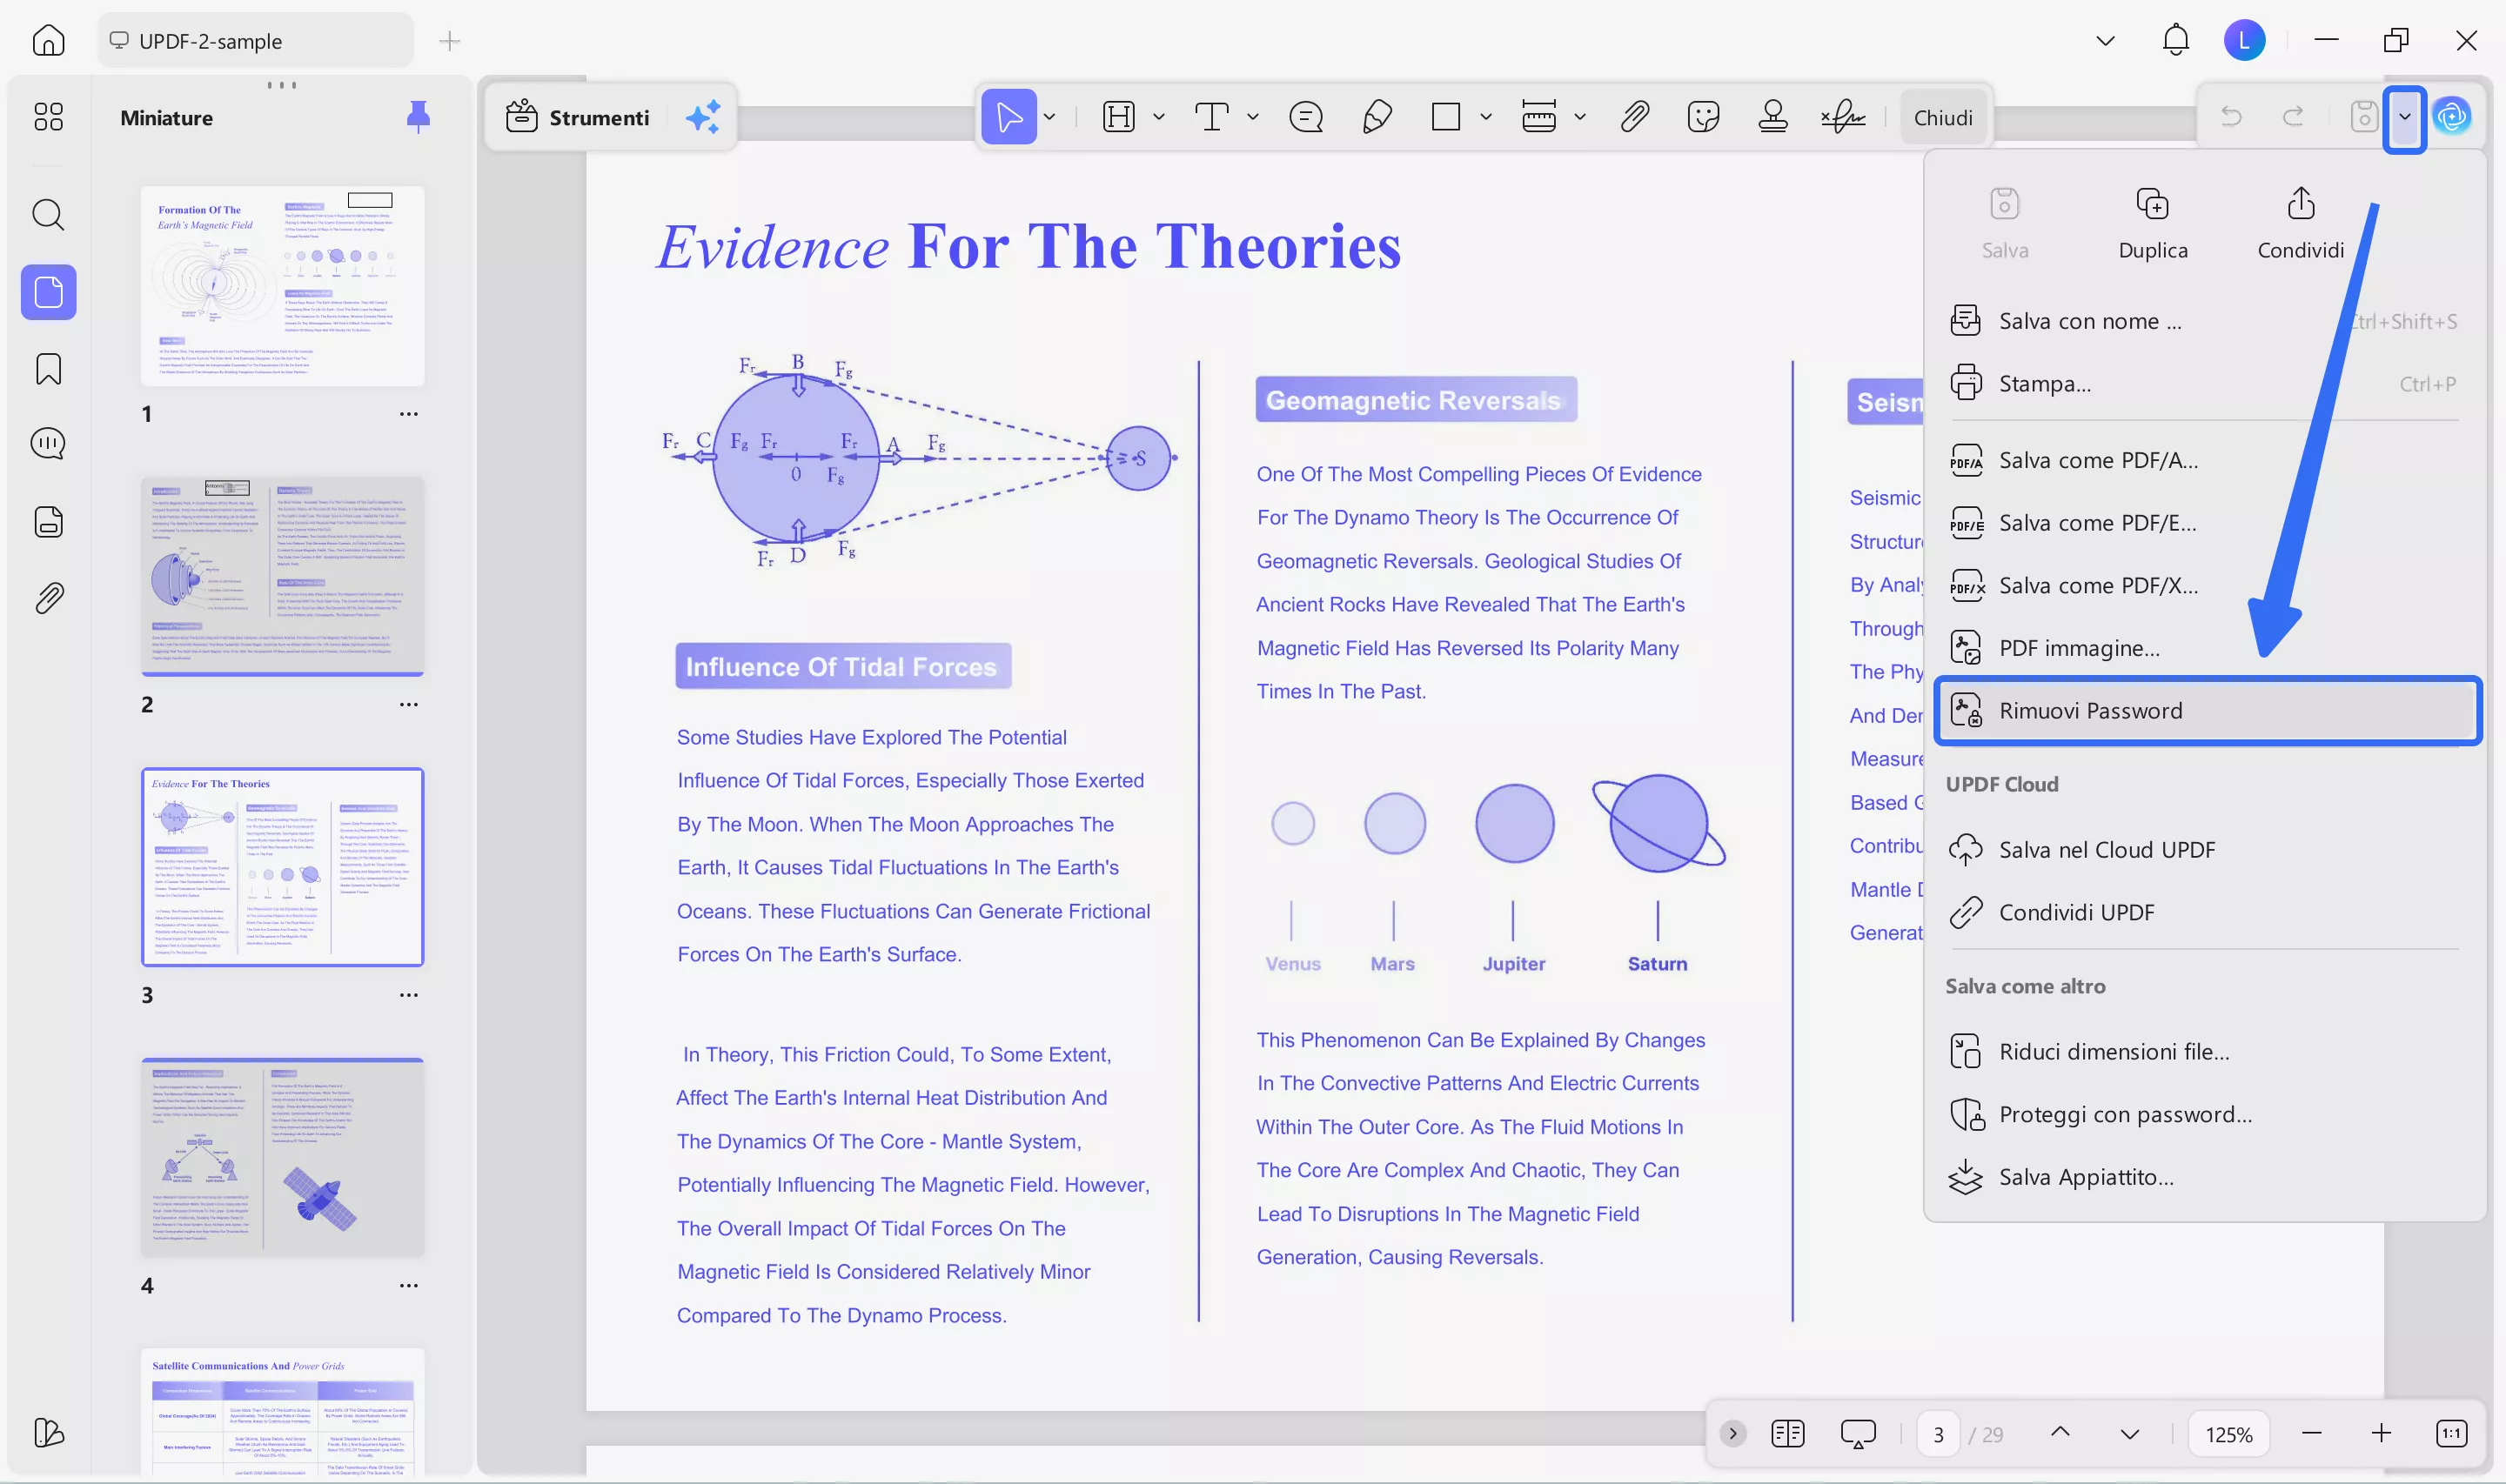Toggle actual size 1:1 view
Screen dimensions: 2506x1484
coord(2451,1433)
